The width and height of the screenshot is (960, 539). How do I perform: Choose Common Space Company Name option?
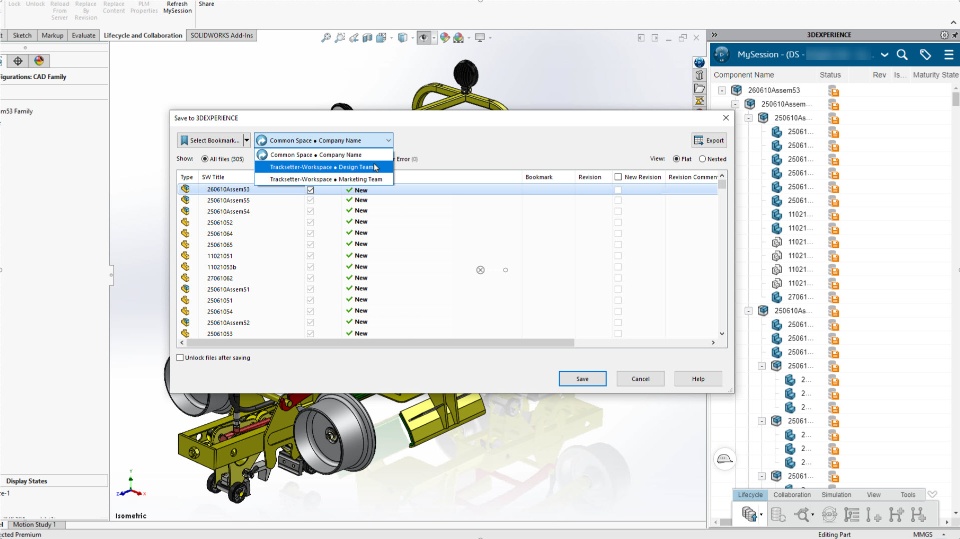pyautogui.click(x=324, y=155)
